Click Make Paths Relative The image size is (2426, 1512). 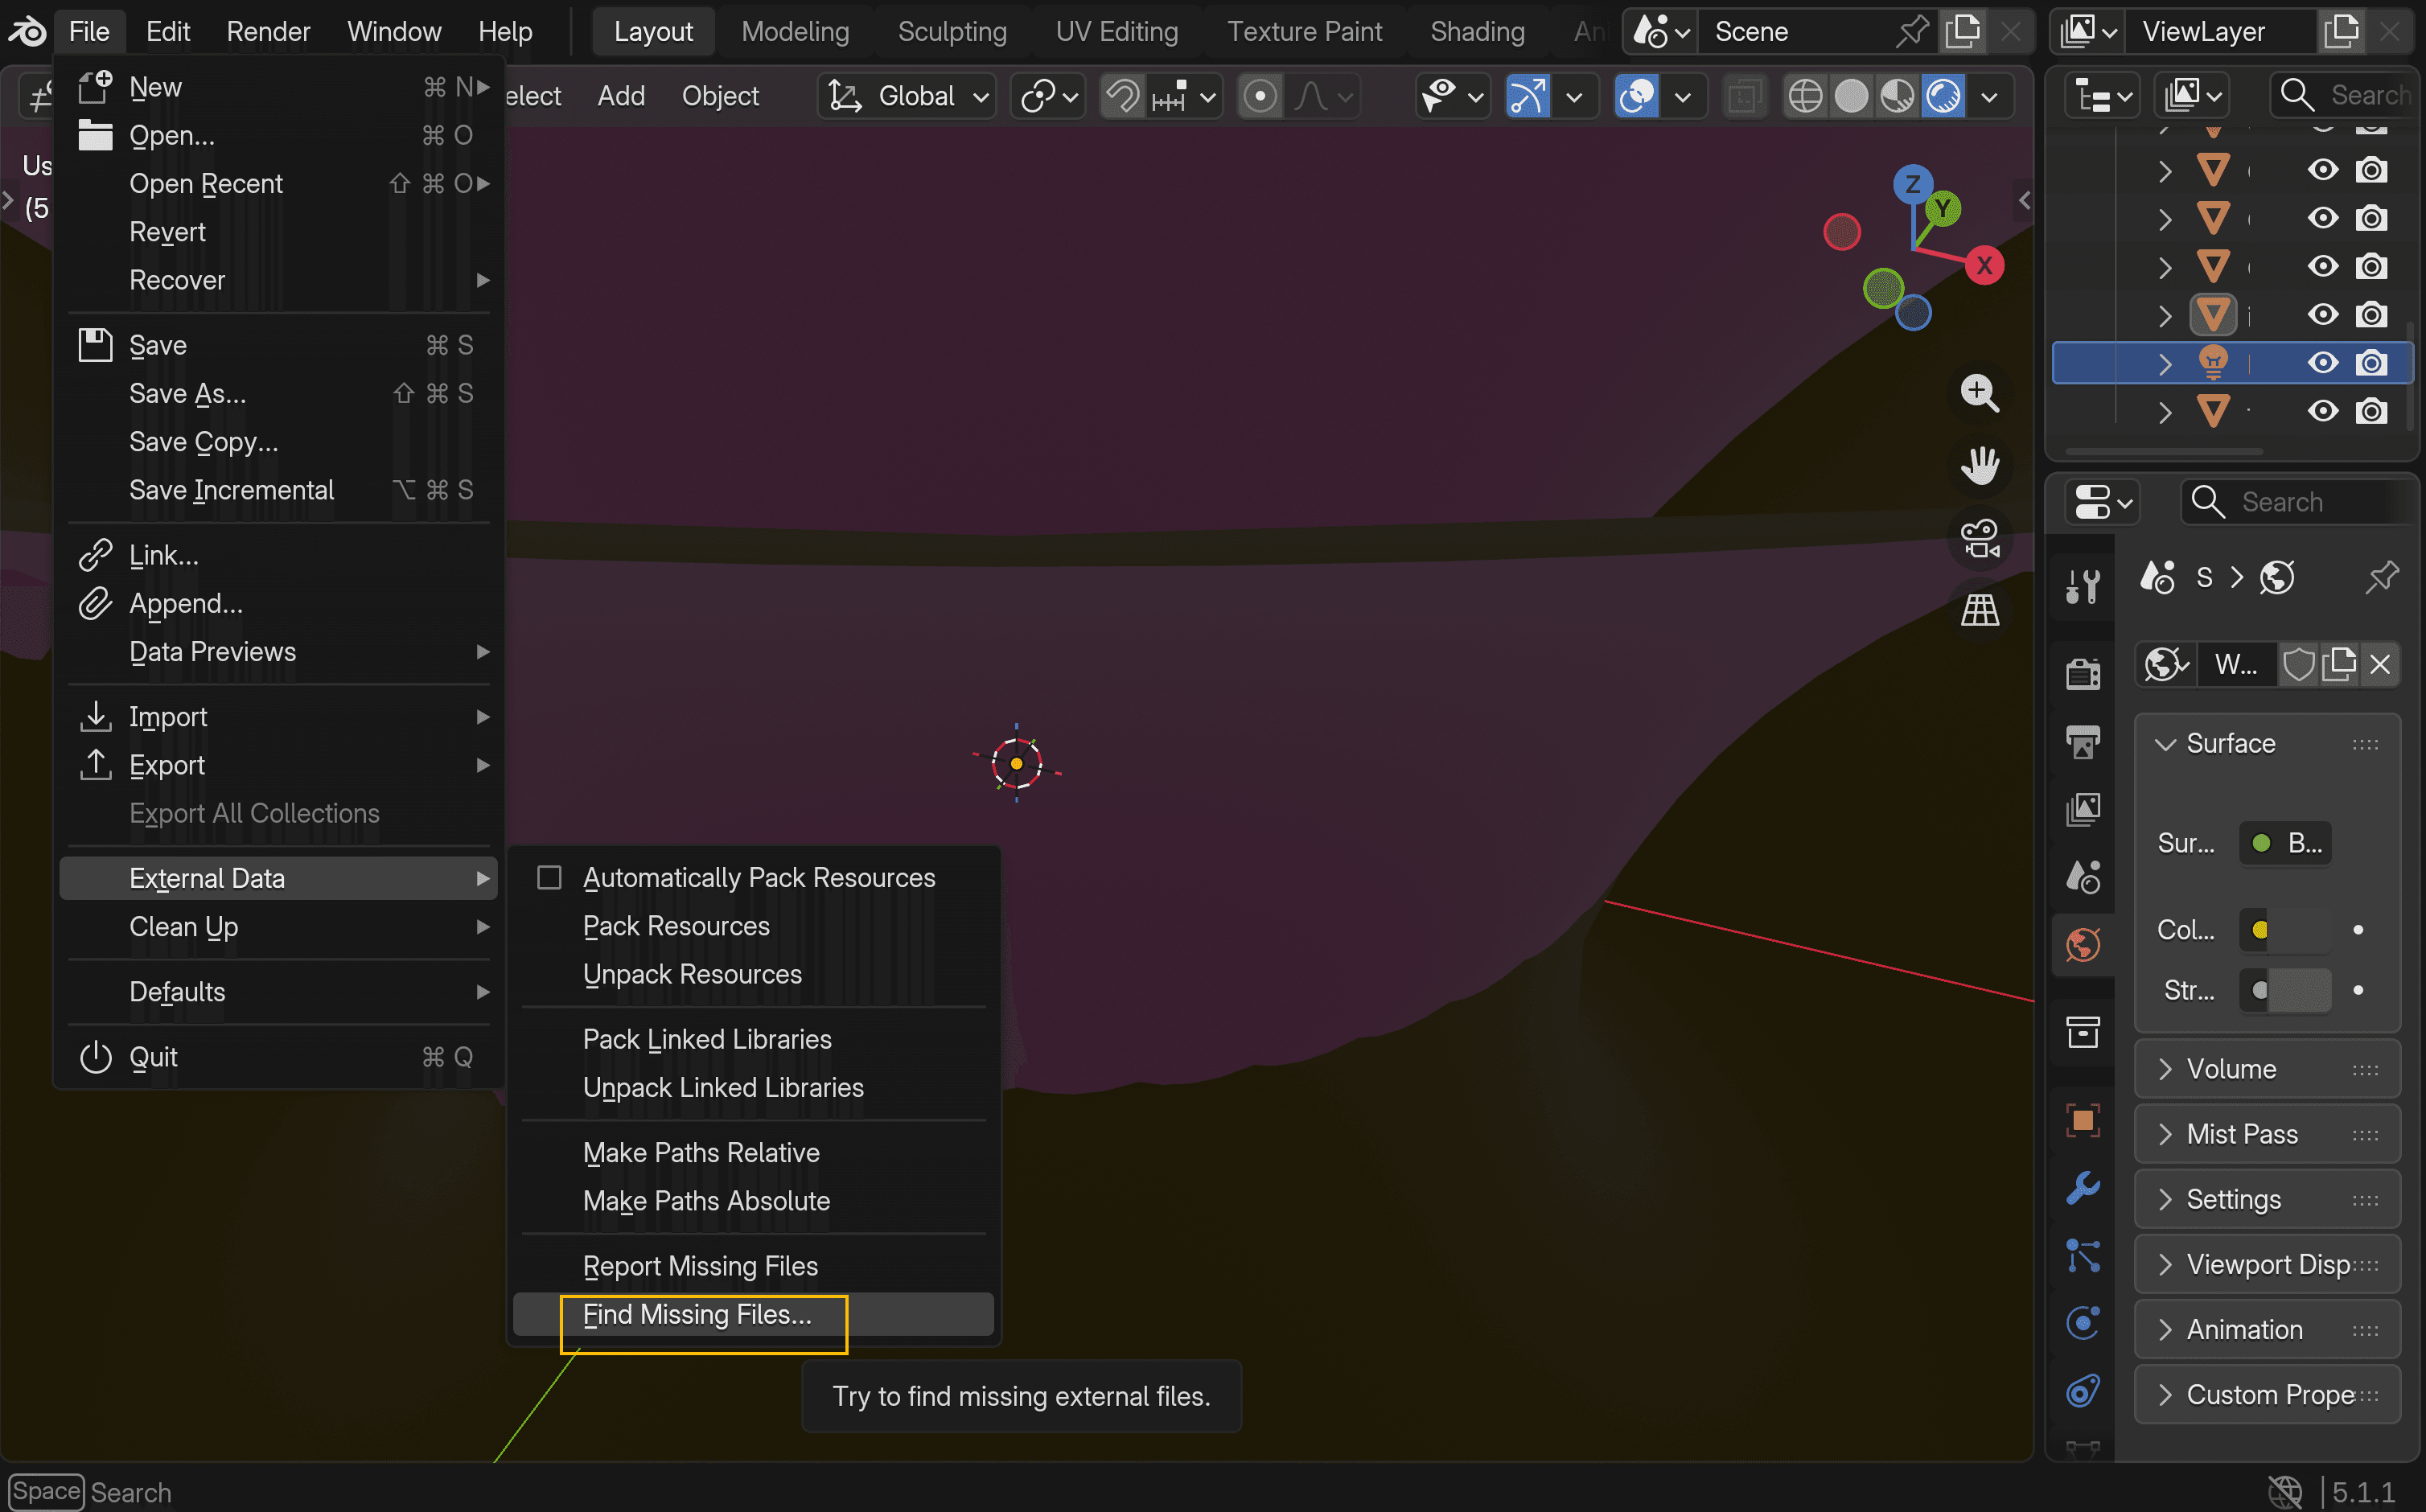pyautogui.click(x=701, y=1152)
